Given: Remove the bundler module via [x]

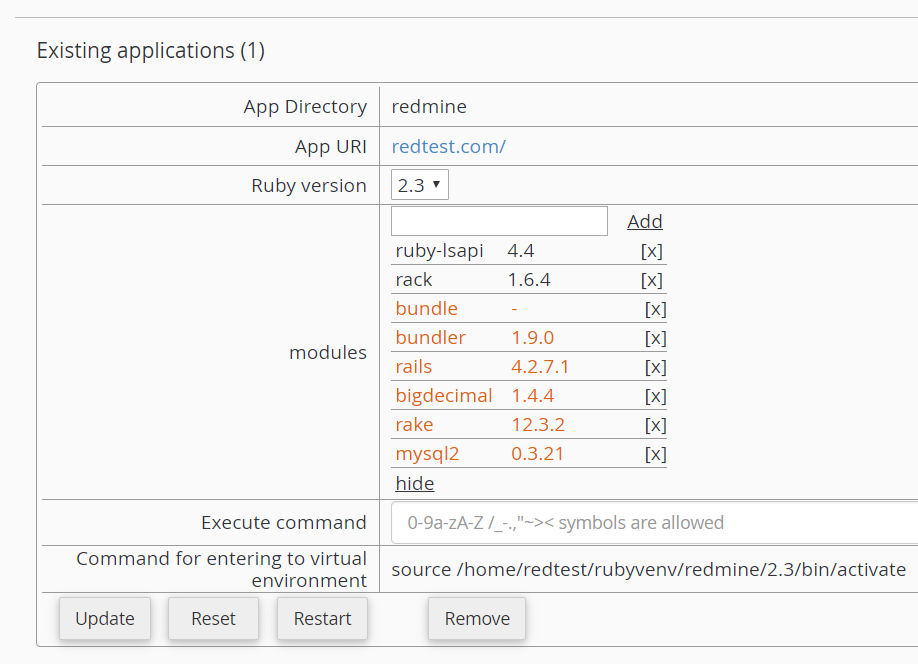Looking at the screenshot, I should [655, 338].
